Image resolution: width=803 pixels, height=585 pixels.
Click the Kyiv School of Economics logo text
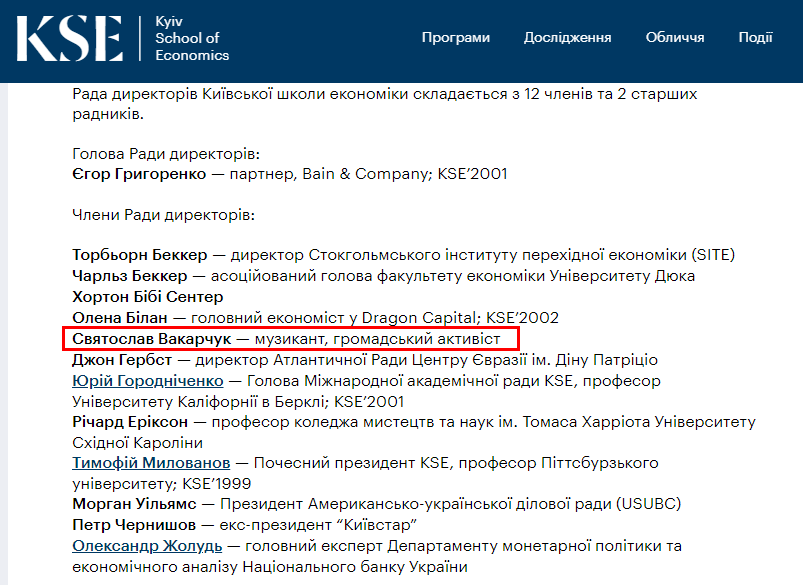tap(187, 38)
